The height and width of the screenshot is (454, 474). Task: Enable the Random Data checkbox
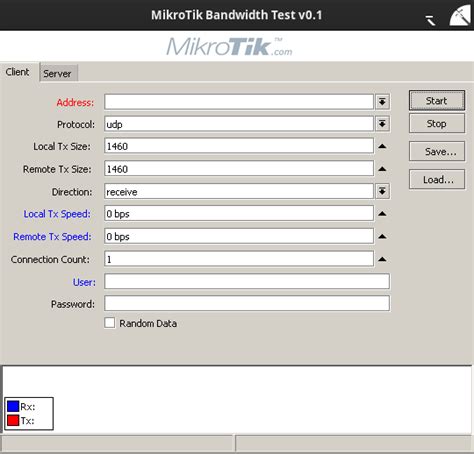109,323
